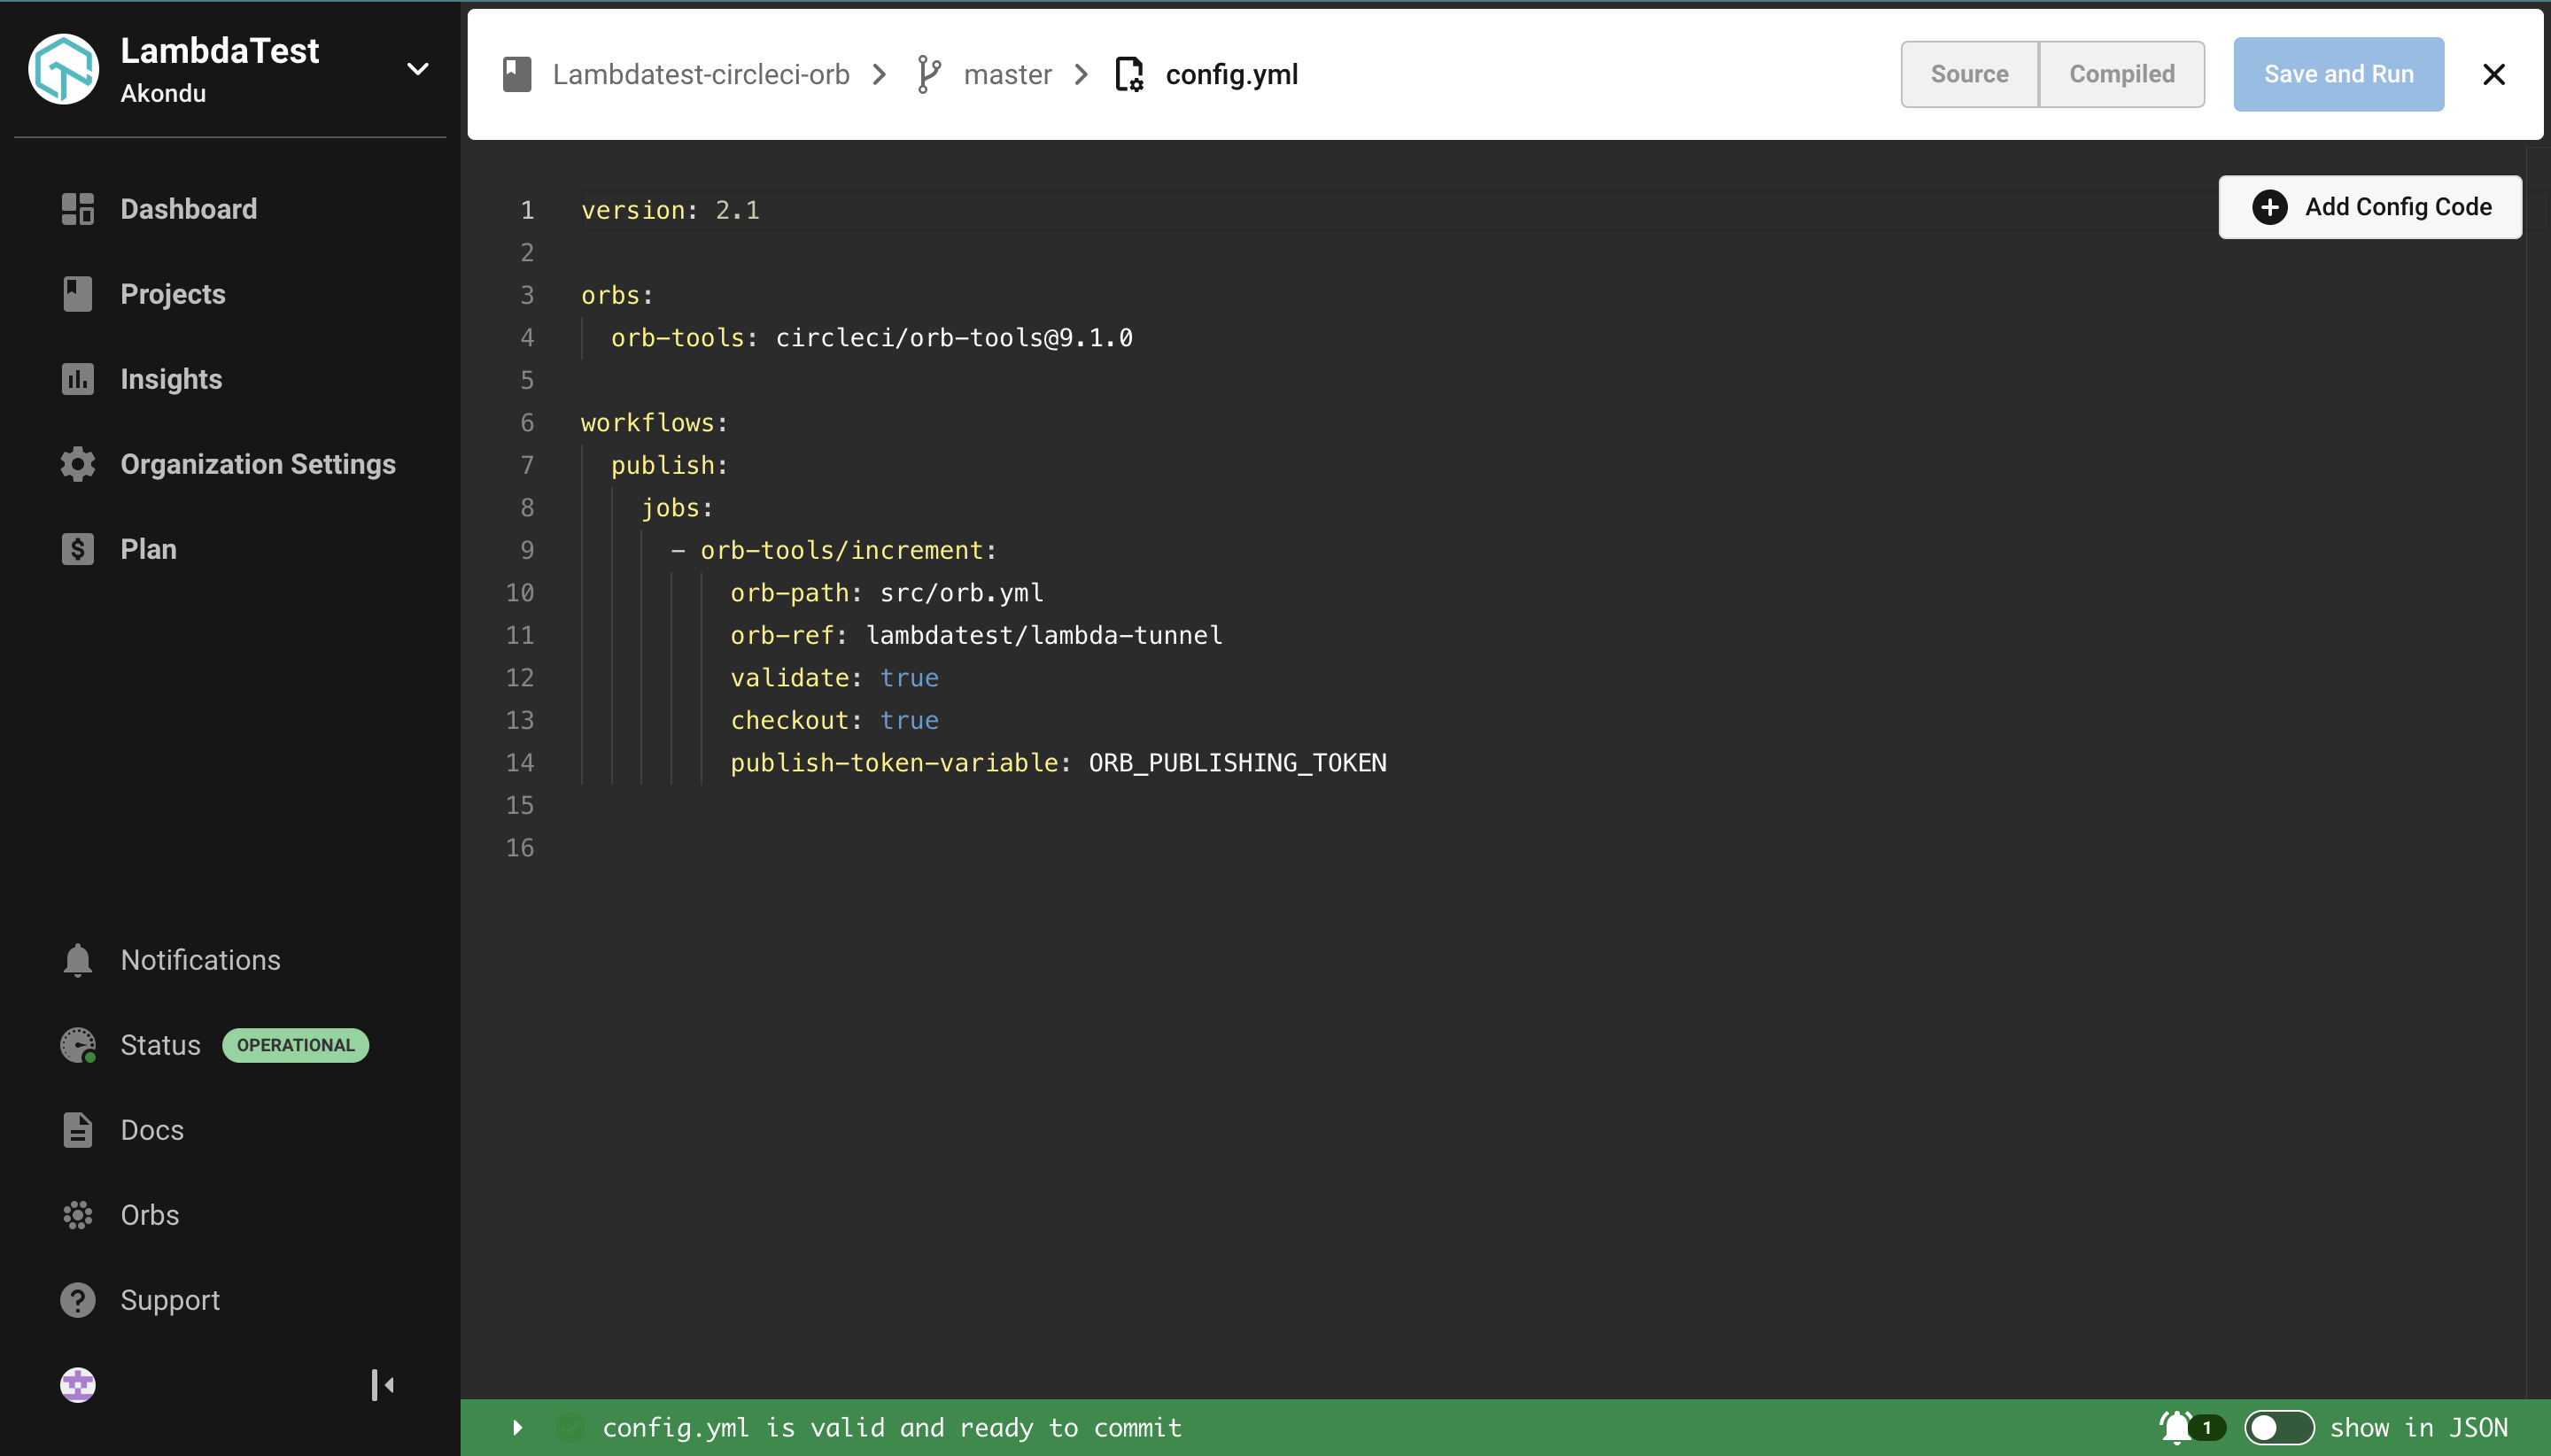
Task: Click the Save and Run button
Action: 2338,74
